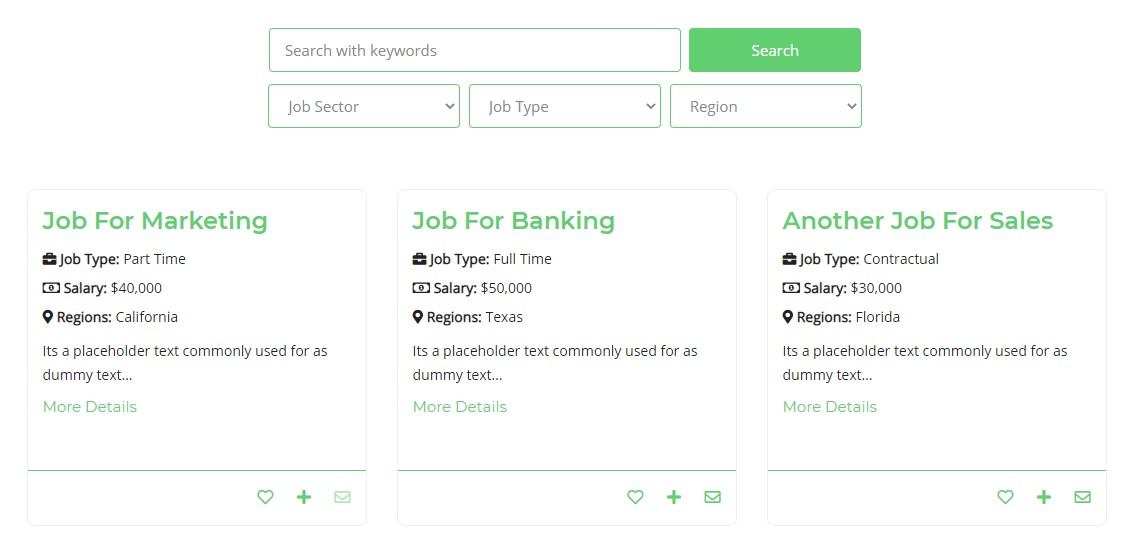Image resolution: width=1134 pixels, height=552 pixels.
Task: Click plus icon on Job For Marketing card
Action: pyautogui.click(x=304, y=497)
